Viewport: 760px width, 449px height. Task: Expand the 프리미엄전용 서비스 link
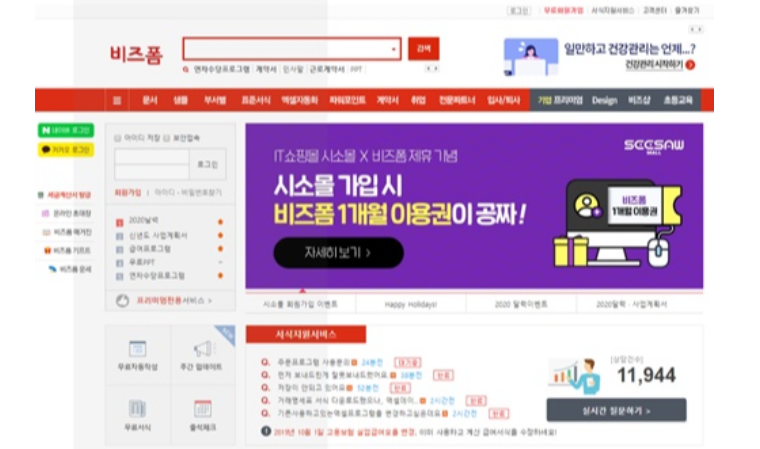coord(172,299)
